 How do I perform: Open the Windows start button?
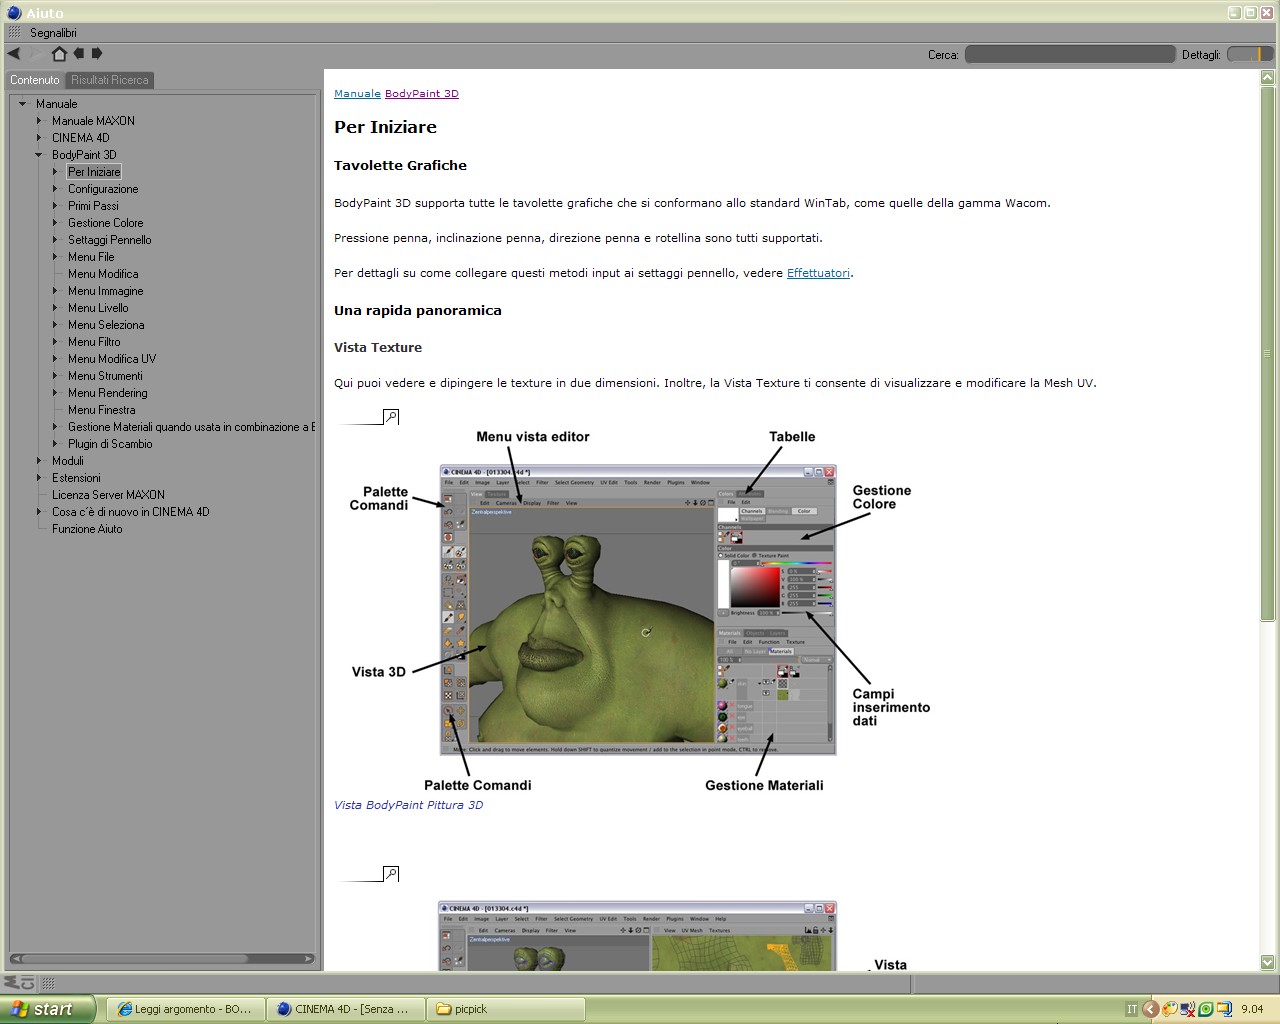pyautogui.click(x=48, y=1009)
